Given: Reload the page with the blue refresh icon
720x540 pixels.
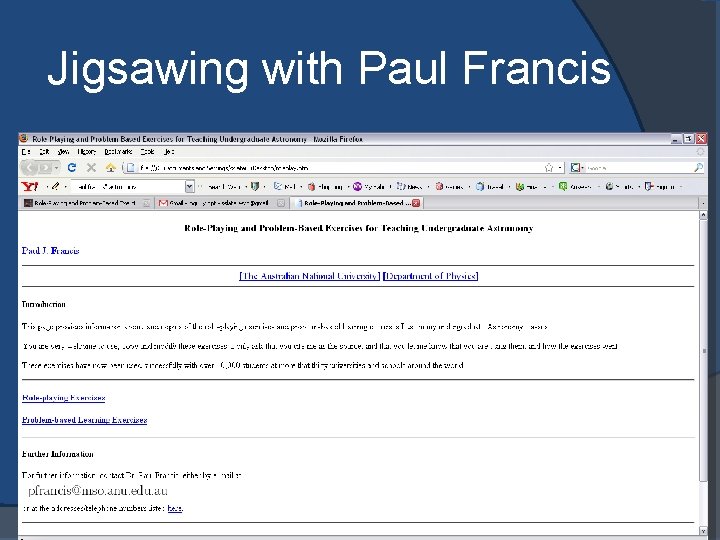Looking at the screenshot, I should [72, 168].
